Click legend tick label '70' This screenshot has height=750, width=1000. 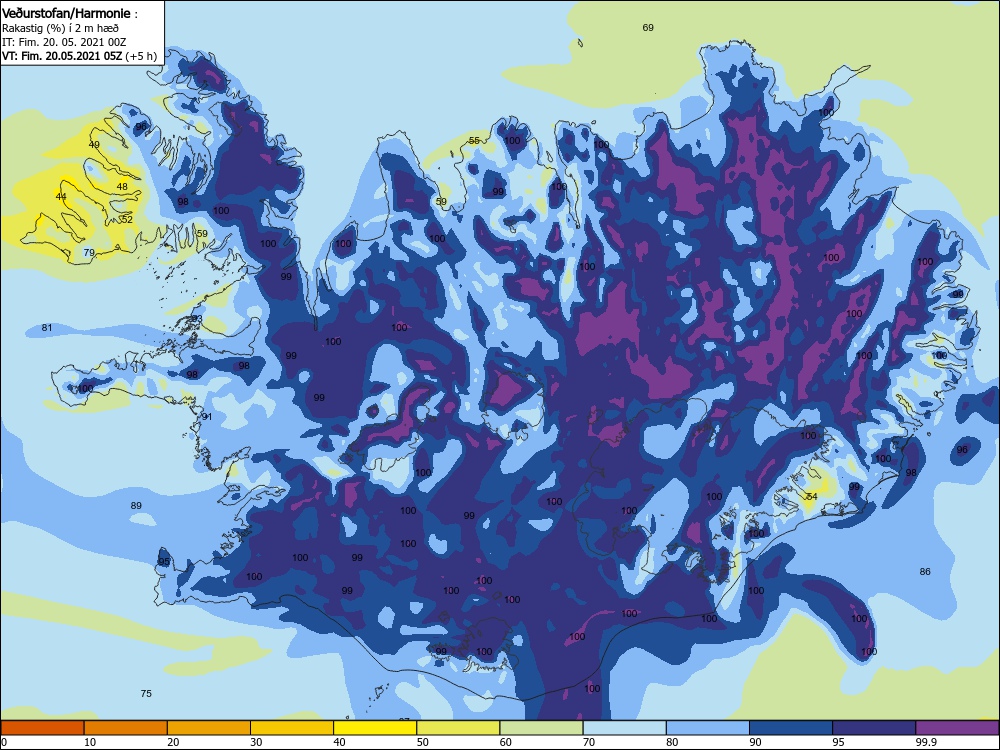[x=589, y=742]
